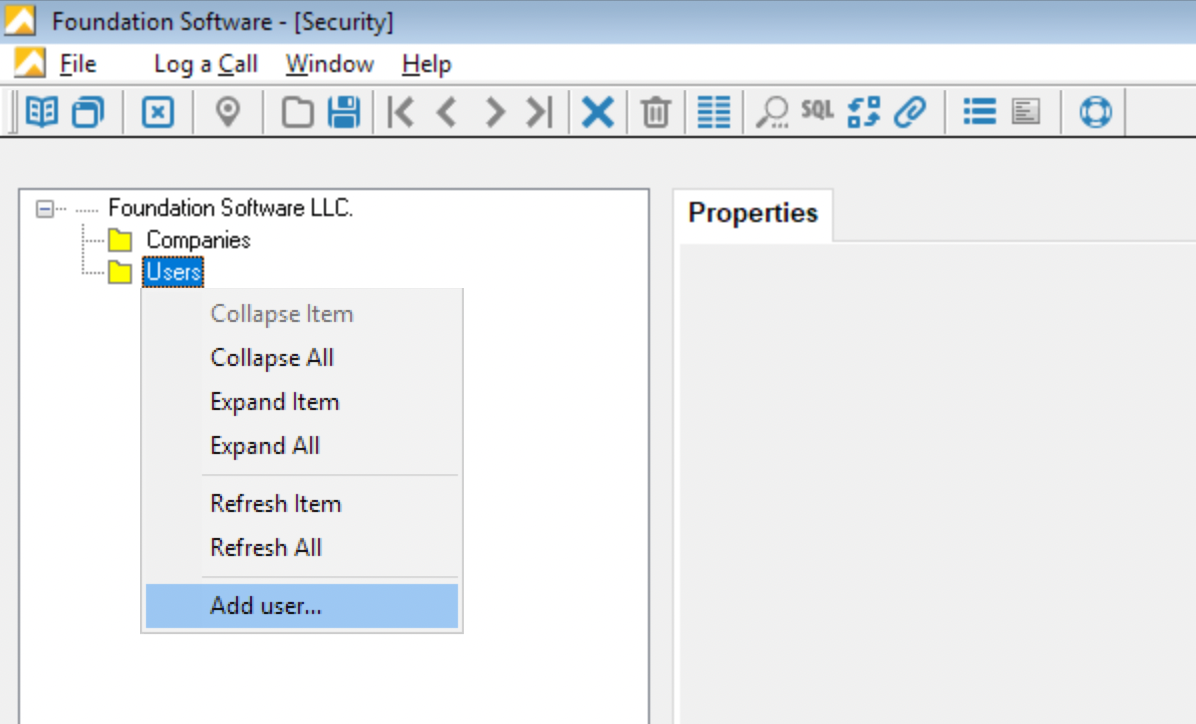This screenshot has height=724, width=1196.
Task: Open the Log a Call menu
Action: 205,64
